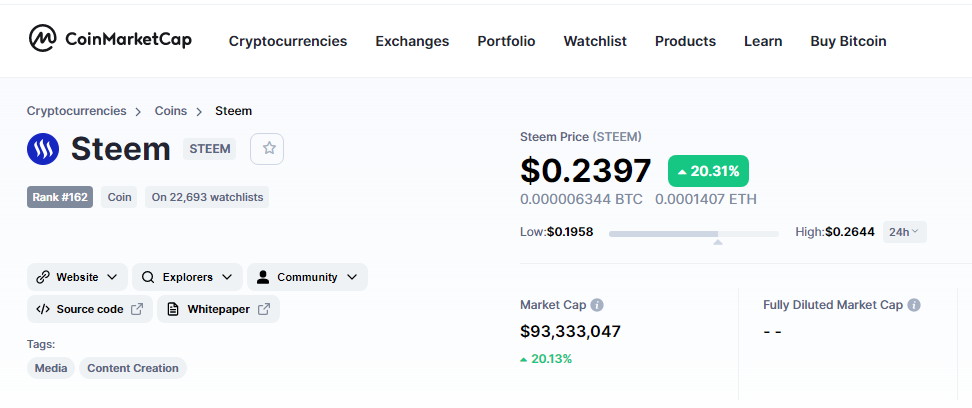Click the 0.000006344 BTC value
The width and height of the screenshot is (972, 408).
(x=581, y=199)
